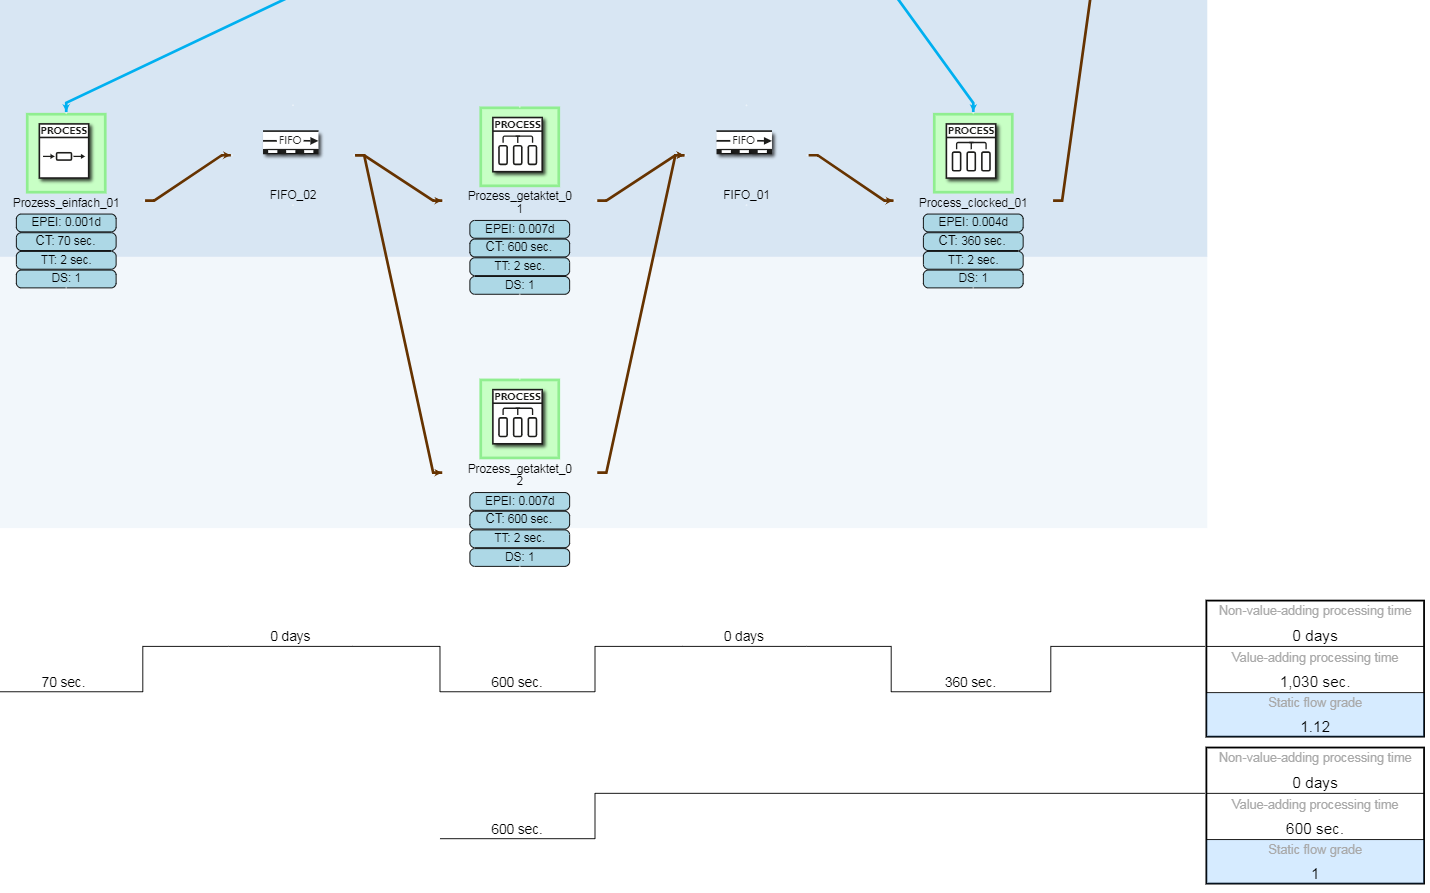The height and width of the screenshot is (893, 1430).
Task: Click the 70 sec. timeline segment
Action: 63,682
